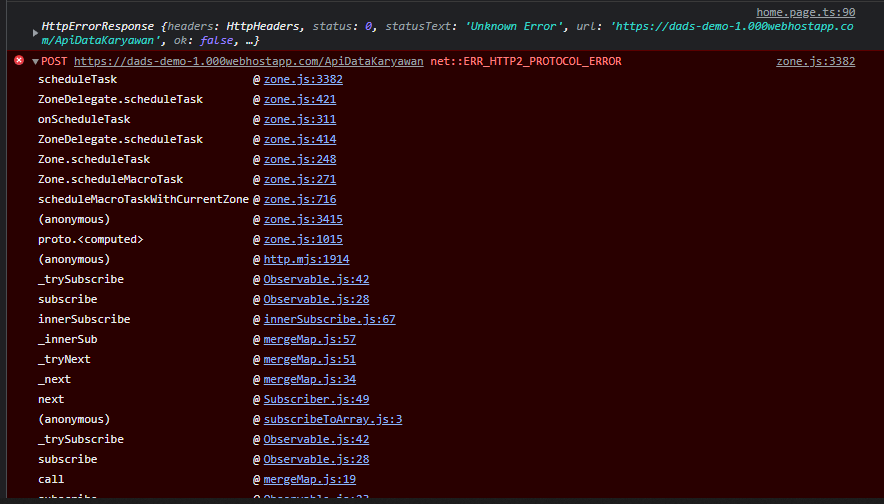Click the proto.<computed> function name
This screenshot has width=884, height=504.
[x=91, y=240]
